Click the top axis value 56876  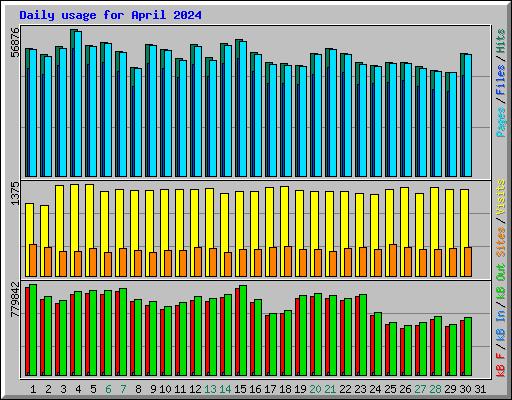point(15,42)
